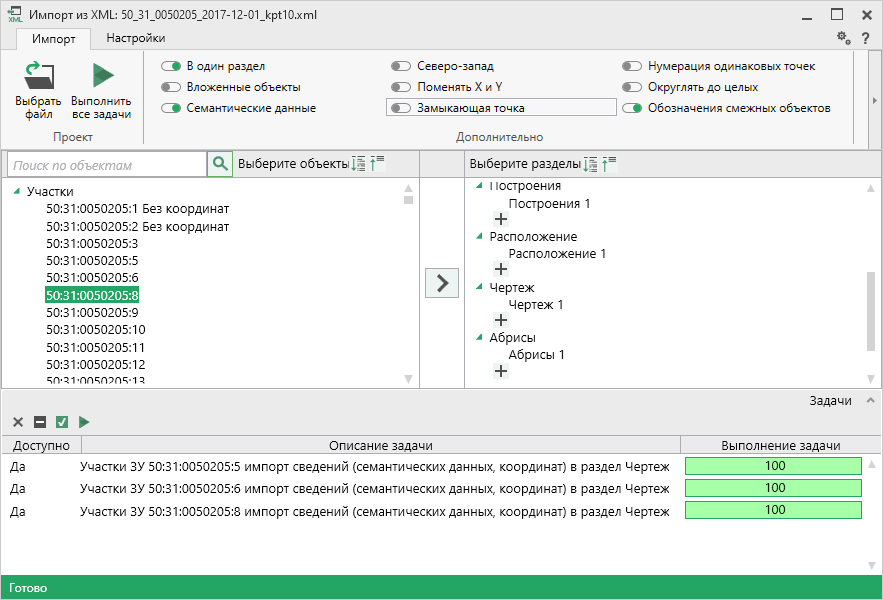Click the green run tasks play icon
The height and width of the screenshot is (600, 883).
point(84,422)
